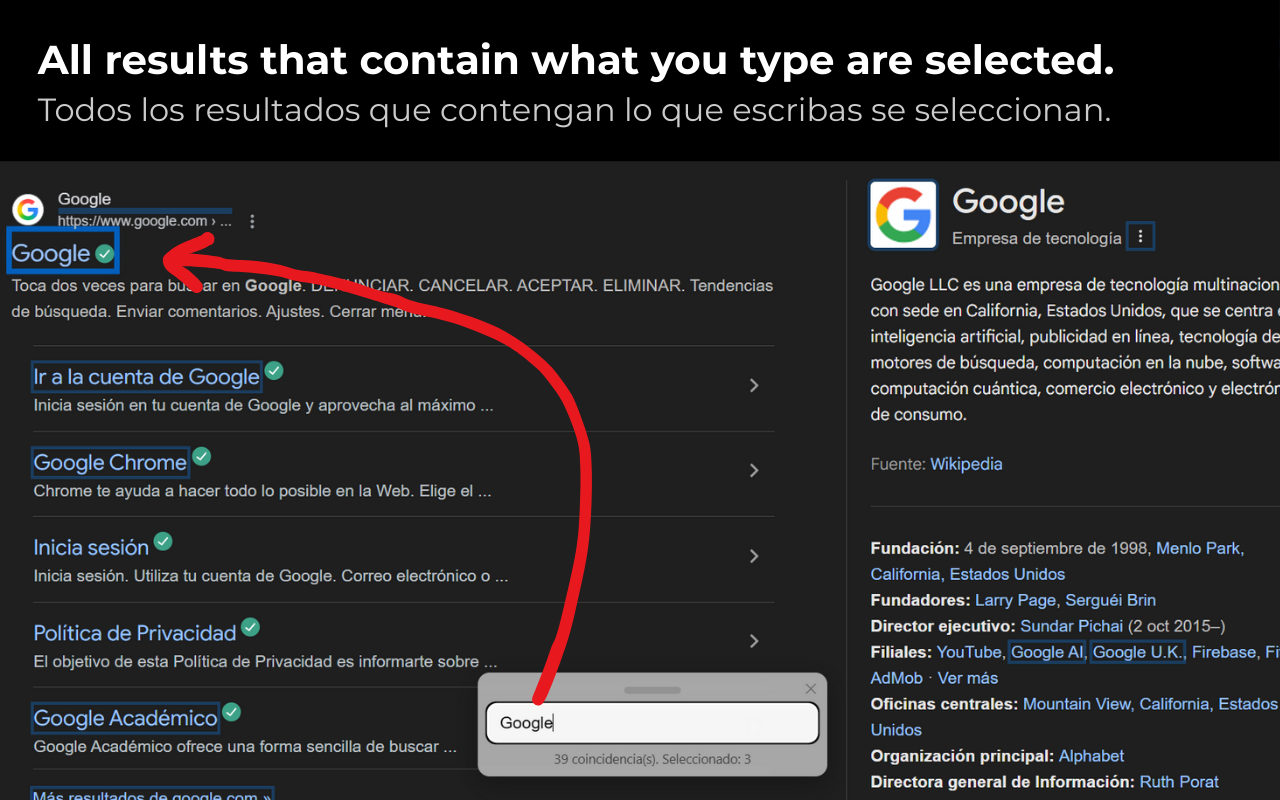Image resolution: width=1280 pixels, height=800 pixels.
Task: Click the verified badge beside the Google title
Action: coord(105,254)
